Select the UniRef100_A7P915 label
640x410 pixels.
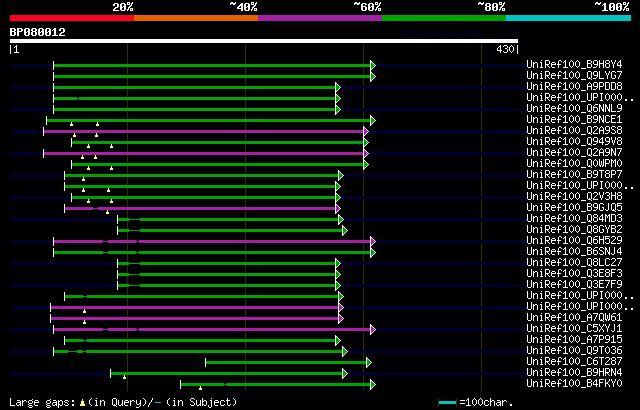[x=574, y=340]
